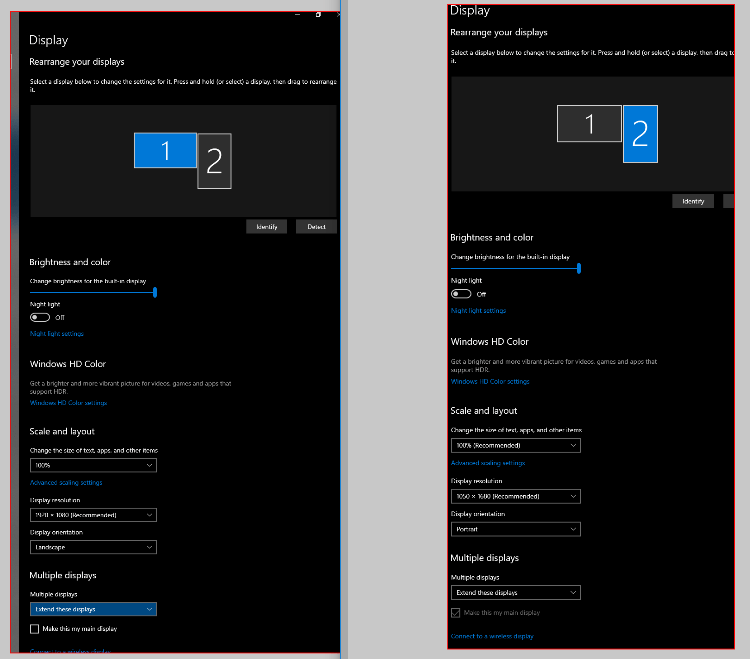This screenshot has width=750, height=659.
Task: Open Night light settings link in left window
Action: click(56, 334)
